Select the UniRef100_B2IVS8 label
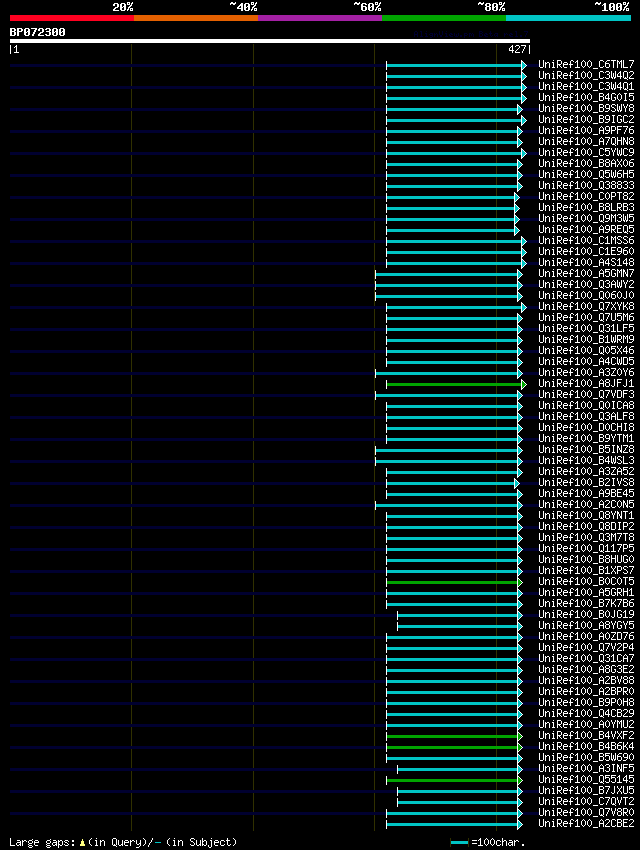The image size is (640, 850). [x=586, y=482]
